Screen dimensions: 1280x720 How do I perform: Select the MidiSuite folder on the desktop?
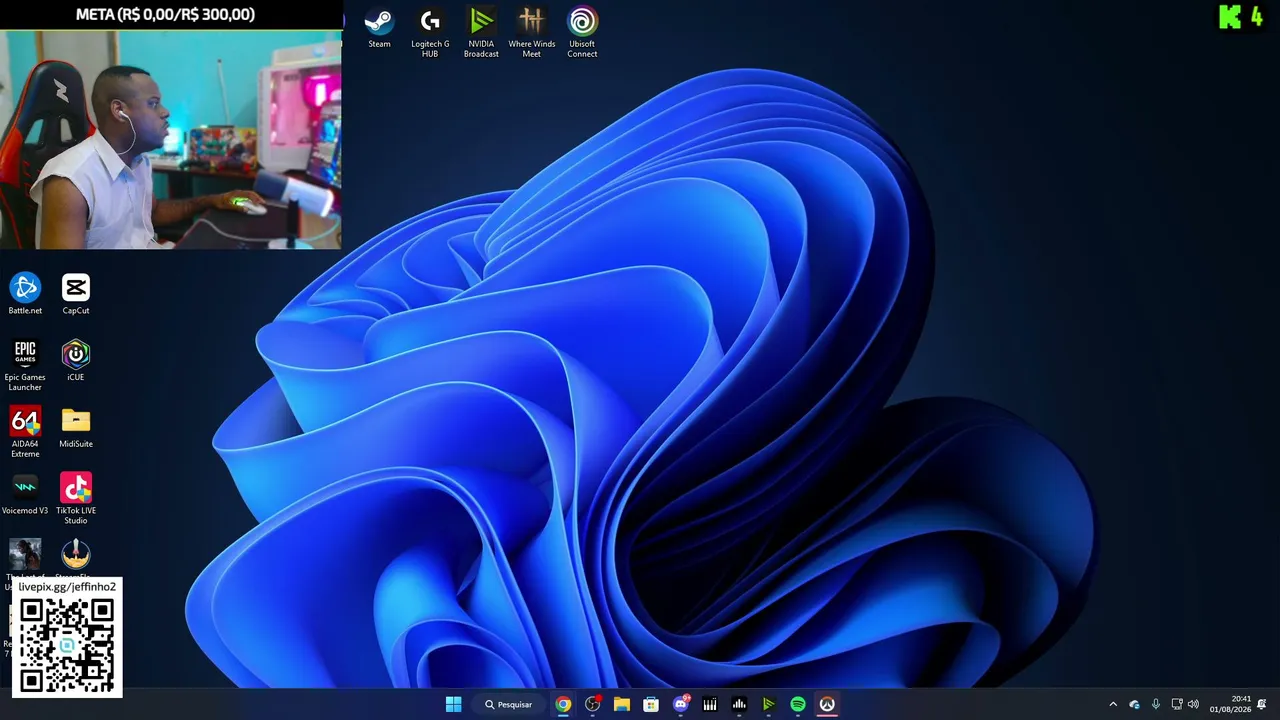point(76,428)
